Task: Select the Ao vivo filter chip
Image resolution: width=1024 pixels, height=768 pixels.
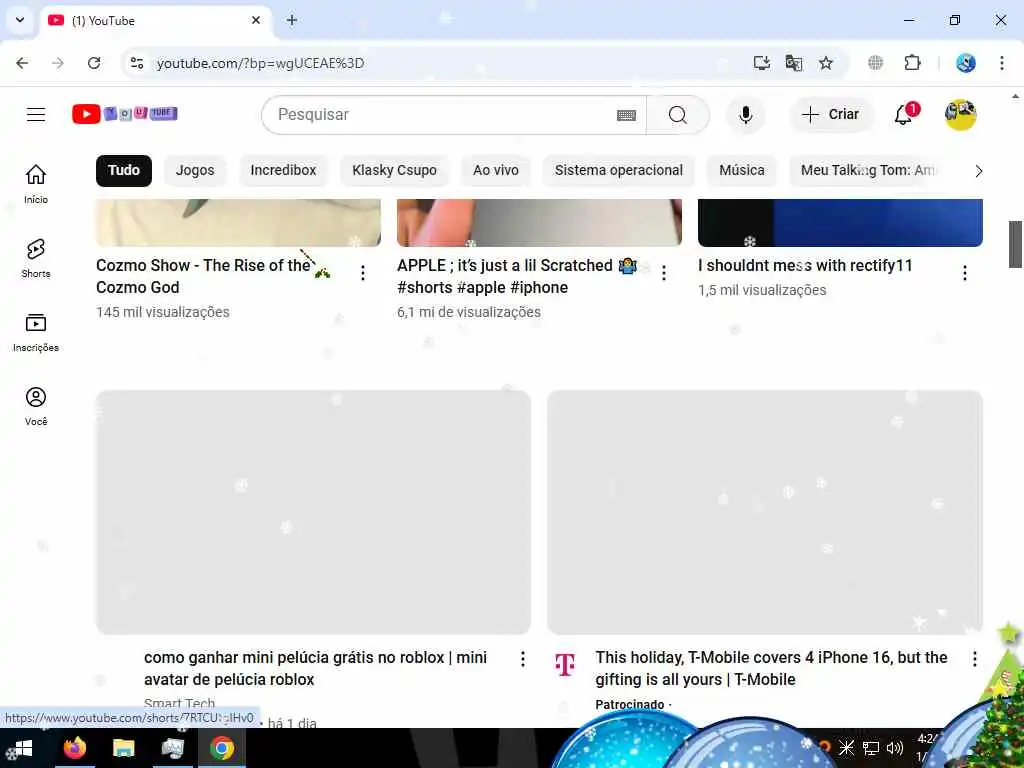Action: tap(496, 170)
